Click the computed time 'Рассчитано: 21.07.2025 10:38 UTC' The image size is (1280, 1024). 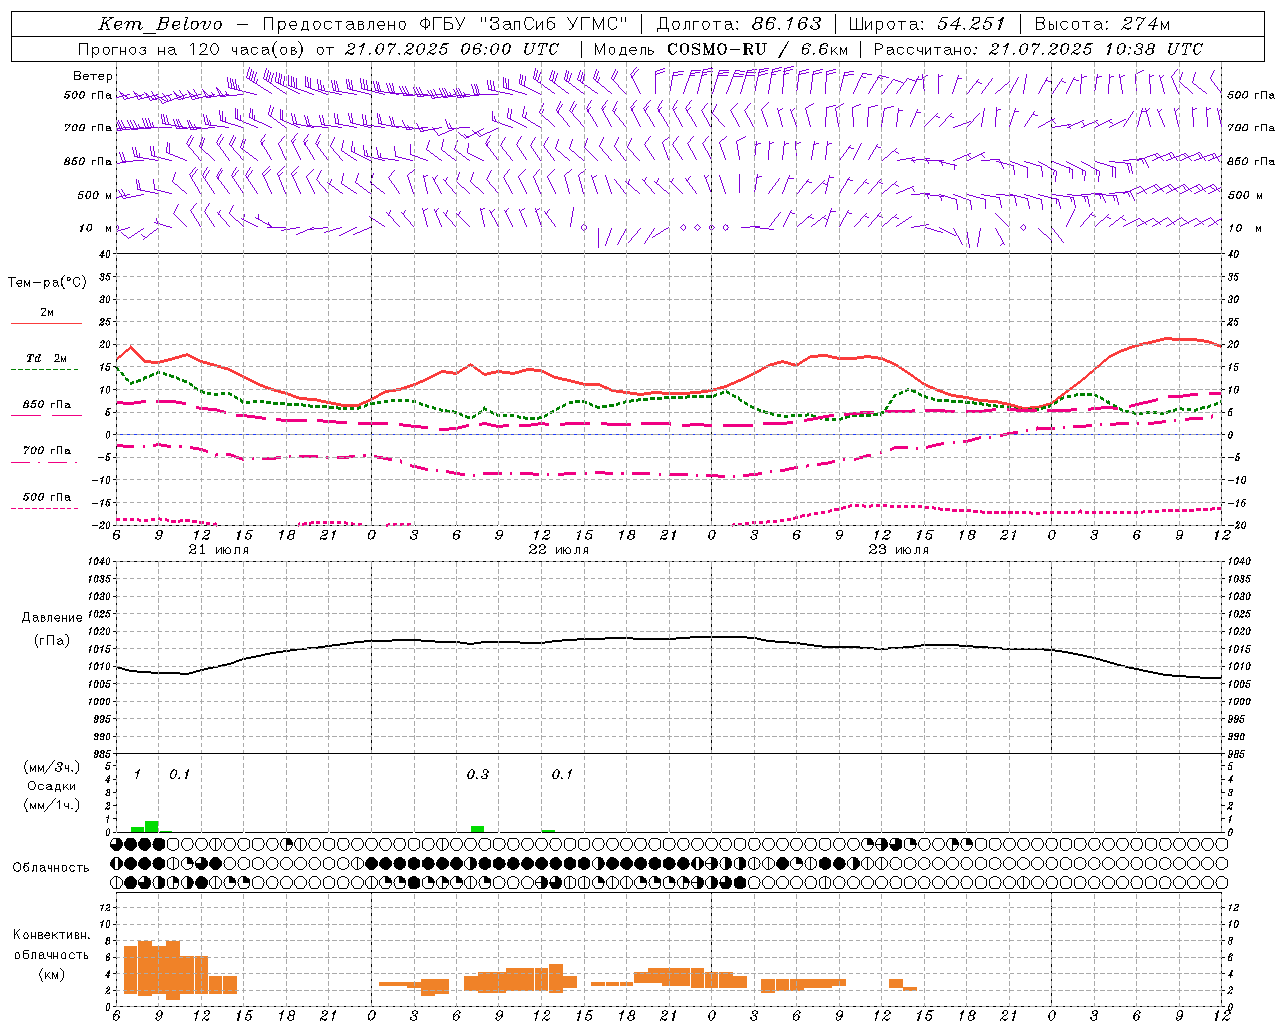pos(1038,49)
